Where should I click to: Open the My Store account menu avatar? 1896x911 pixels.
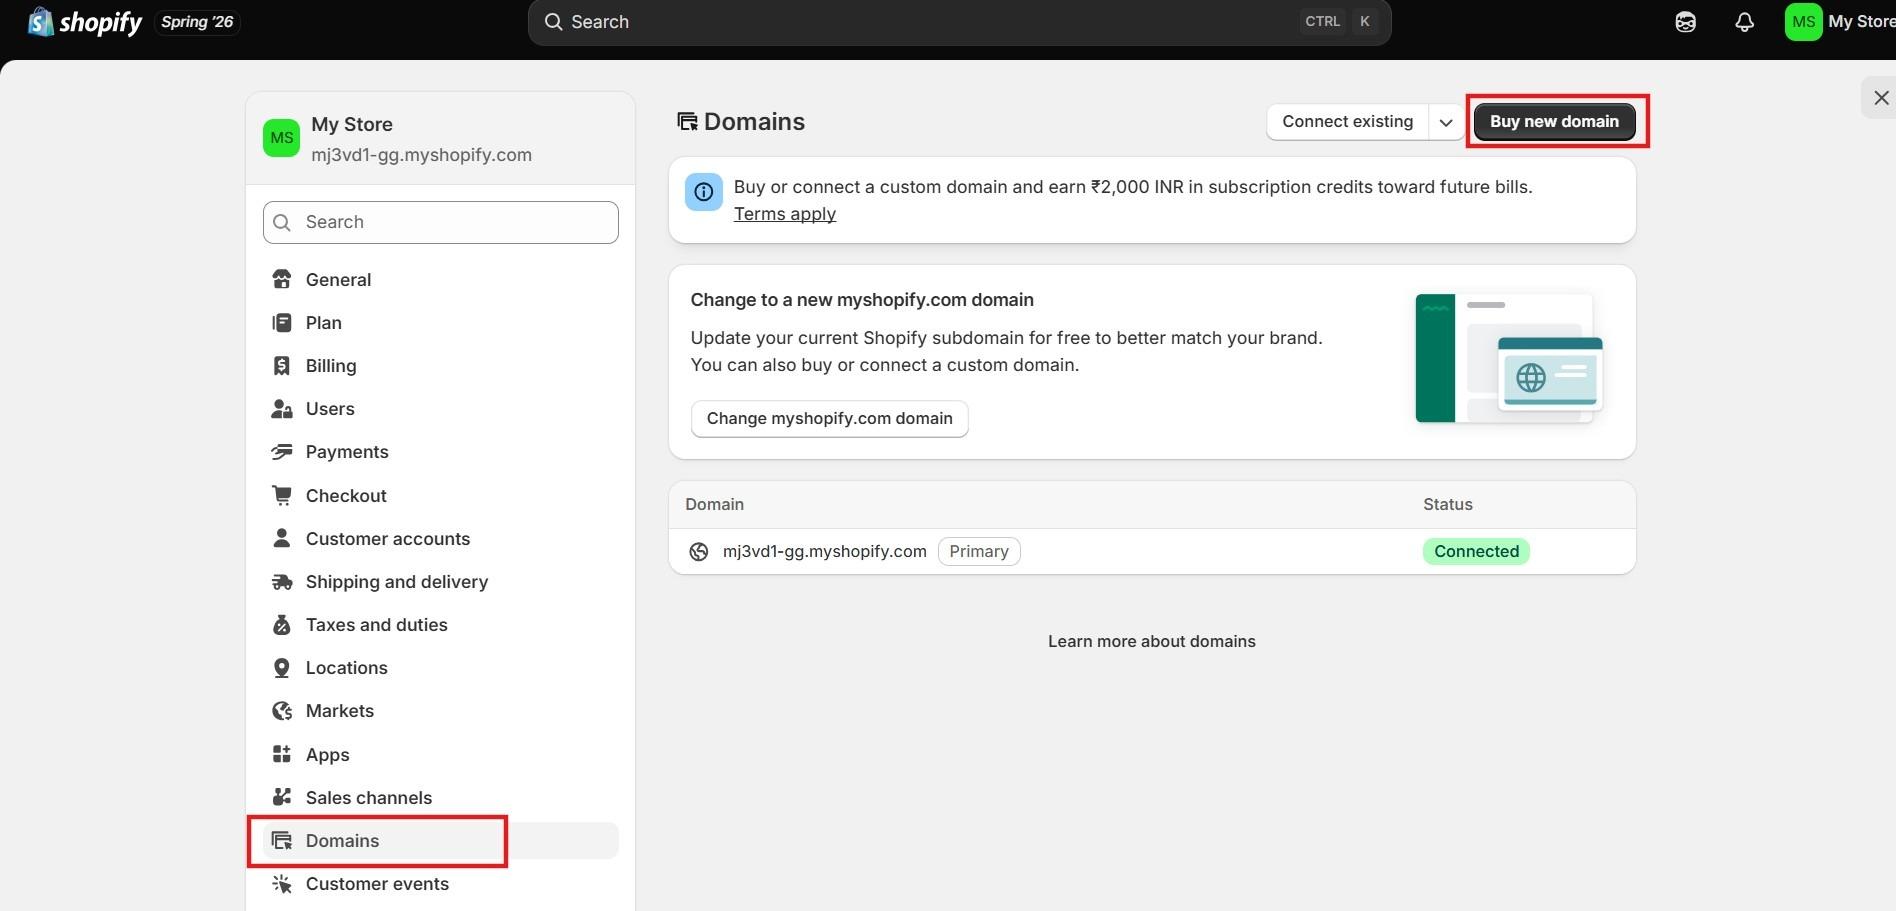1803,22
